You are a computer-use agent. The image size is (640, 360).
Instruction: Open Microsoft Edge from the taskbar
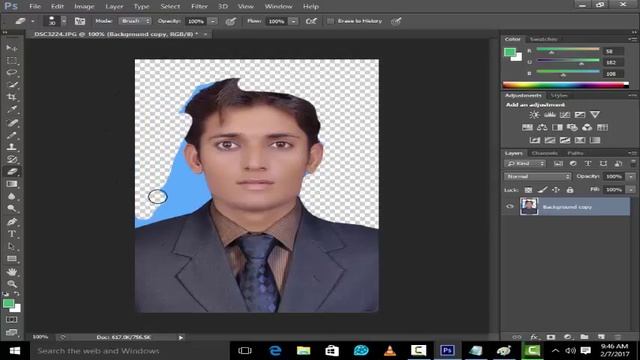click(276, 351)
